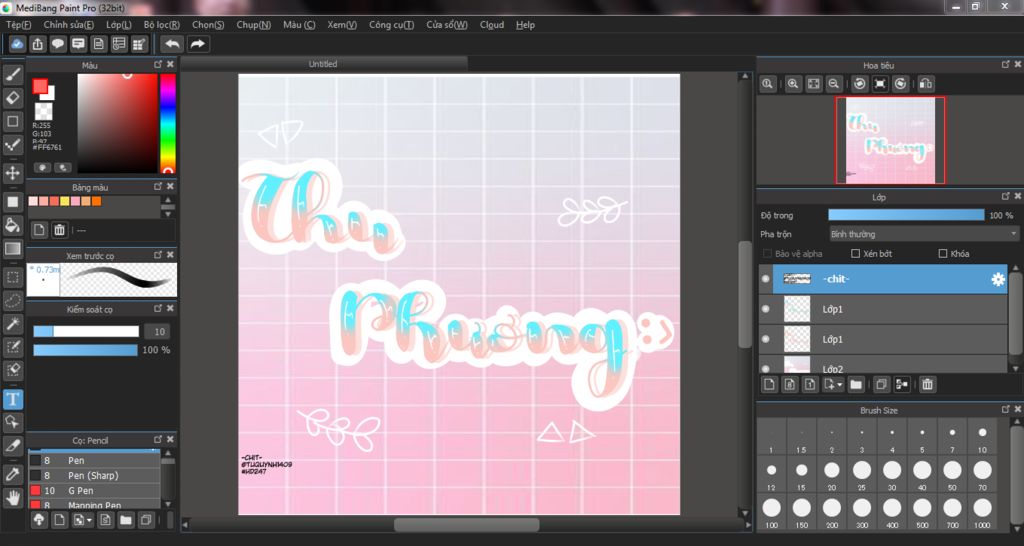Open the Công cụ(T) menu
Viewport: 1024px width, 546px height.
pos(391,25)
